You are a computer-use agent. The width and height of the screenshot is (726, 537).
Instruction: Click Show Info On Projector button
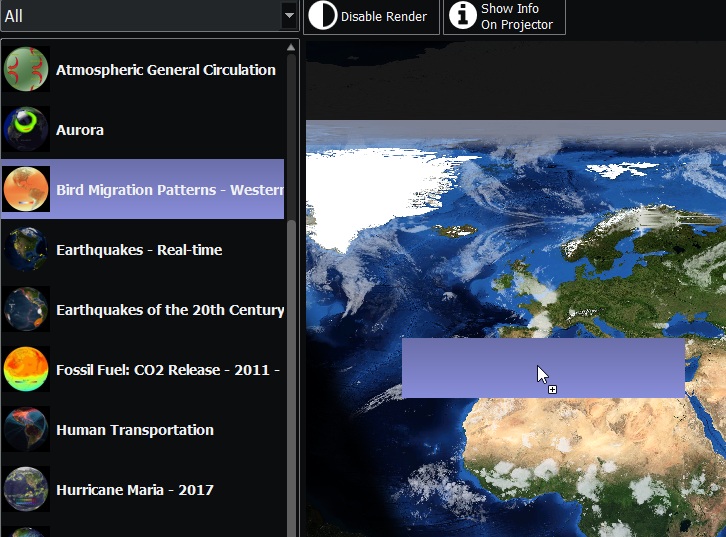pos(504,17)
